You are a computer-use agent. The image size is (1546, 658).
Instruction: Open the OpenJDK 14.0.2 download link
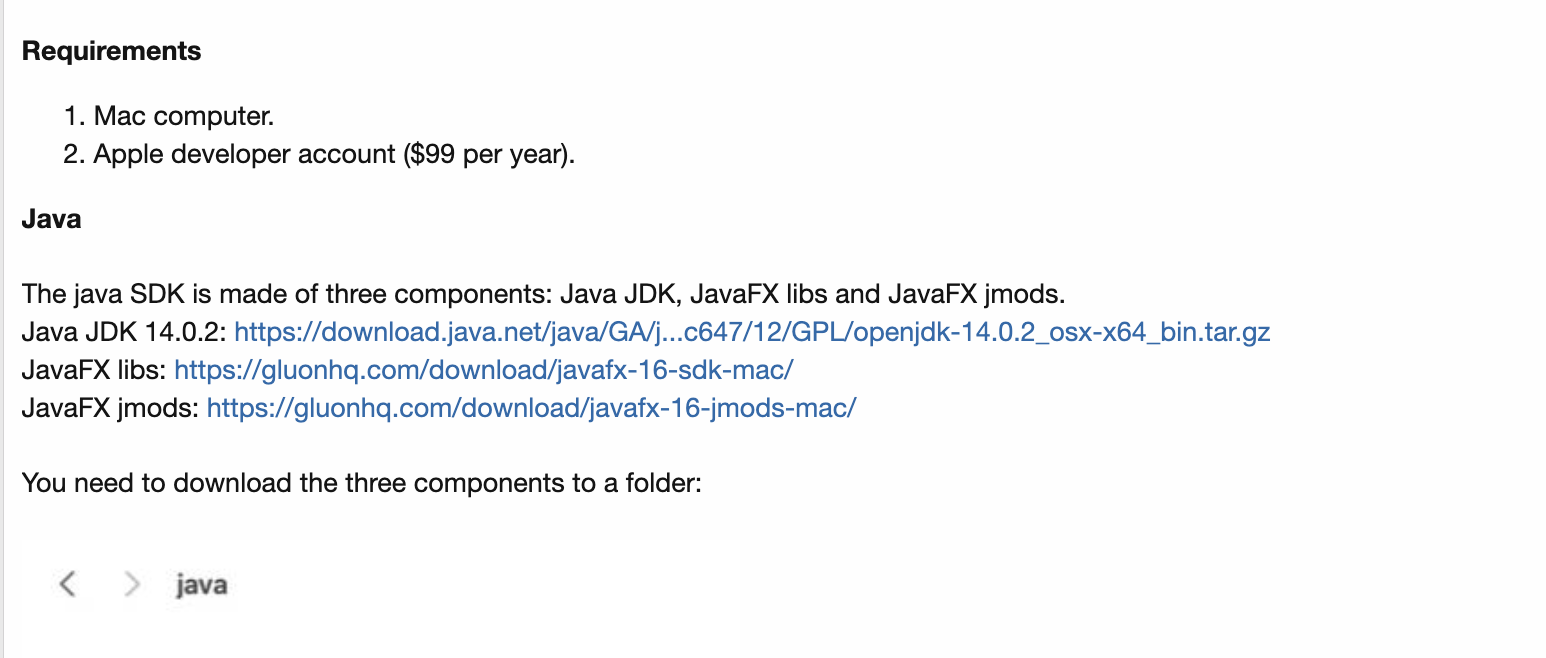pyautogui.click(x=751, y=332)
